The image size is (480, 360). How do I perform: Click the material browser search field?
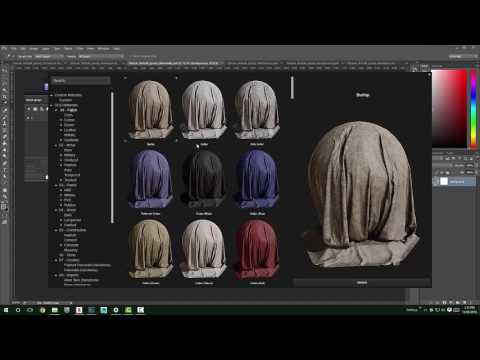point(80,81)
